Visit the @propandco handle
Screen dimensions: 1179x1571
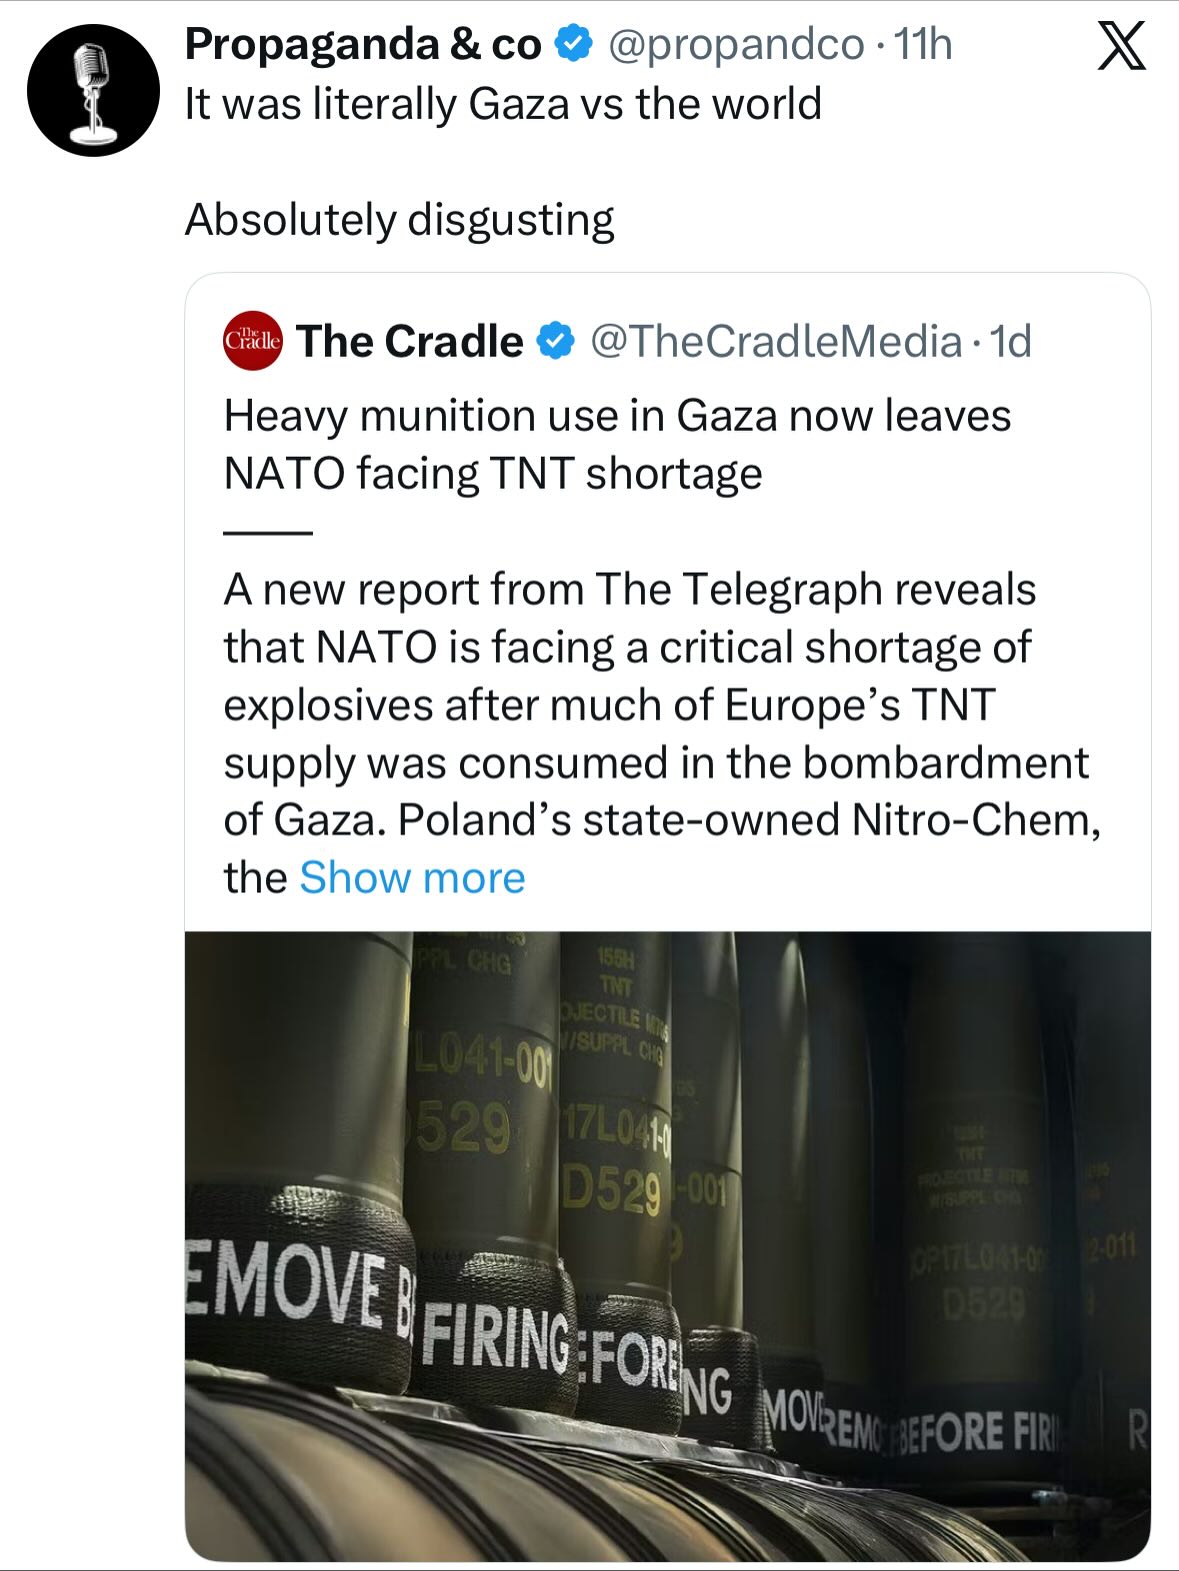click(x=736, y=45)
